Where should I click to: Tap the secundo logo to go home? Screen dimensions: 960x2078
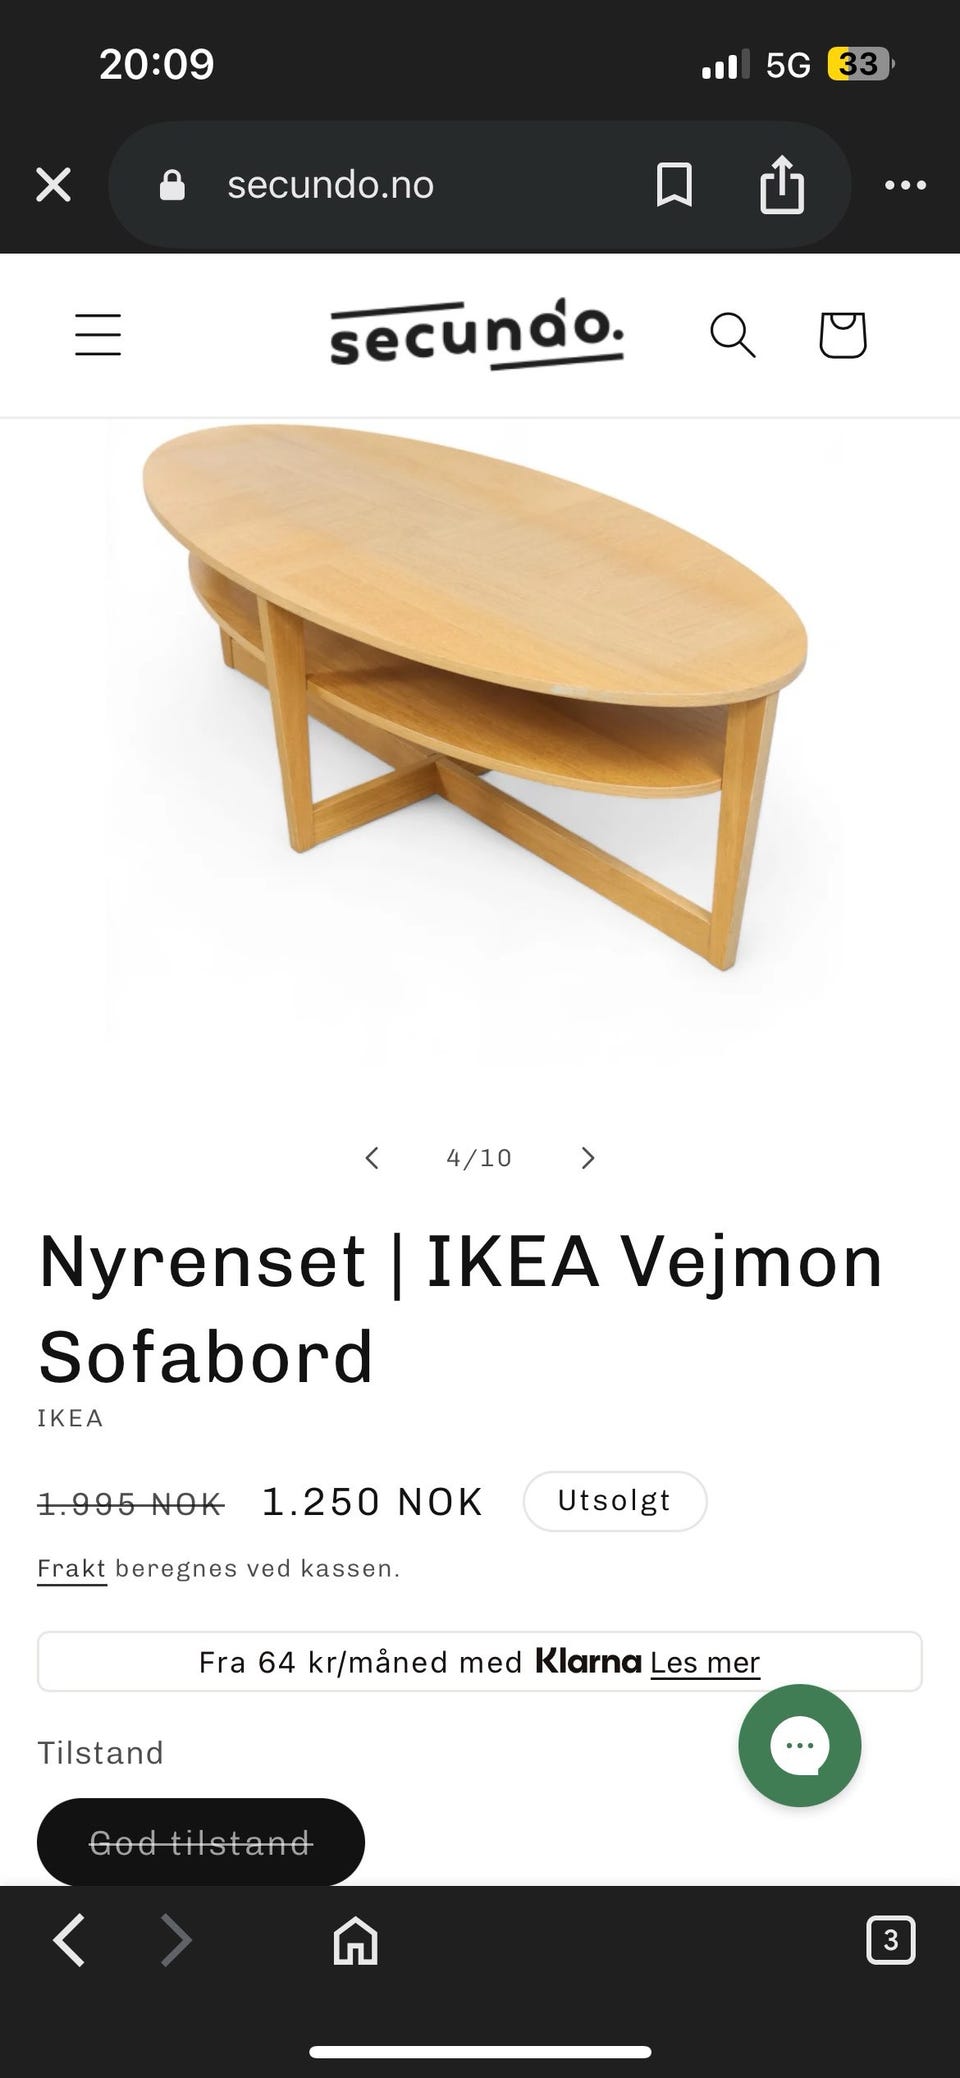tap(477, 334)
